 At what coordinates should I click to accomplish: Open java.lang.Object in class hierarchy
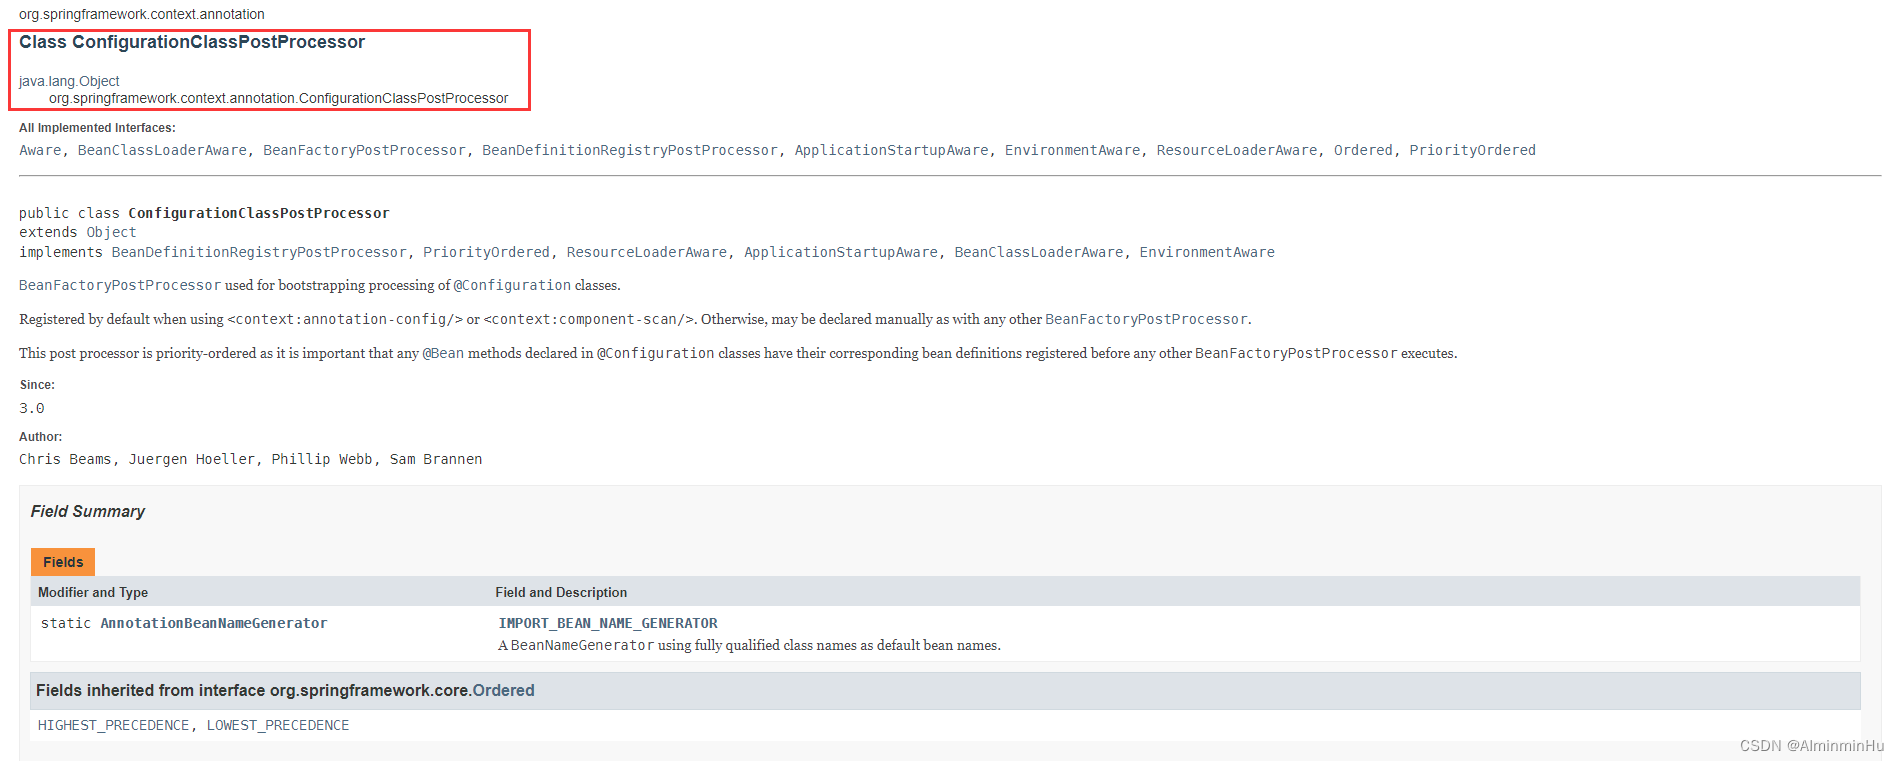[69, 81]
